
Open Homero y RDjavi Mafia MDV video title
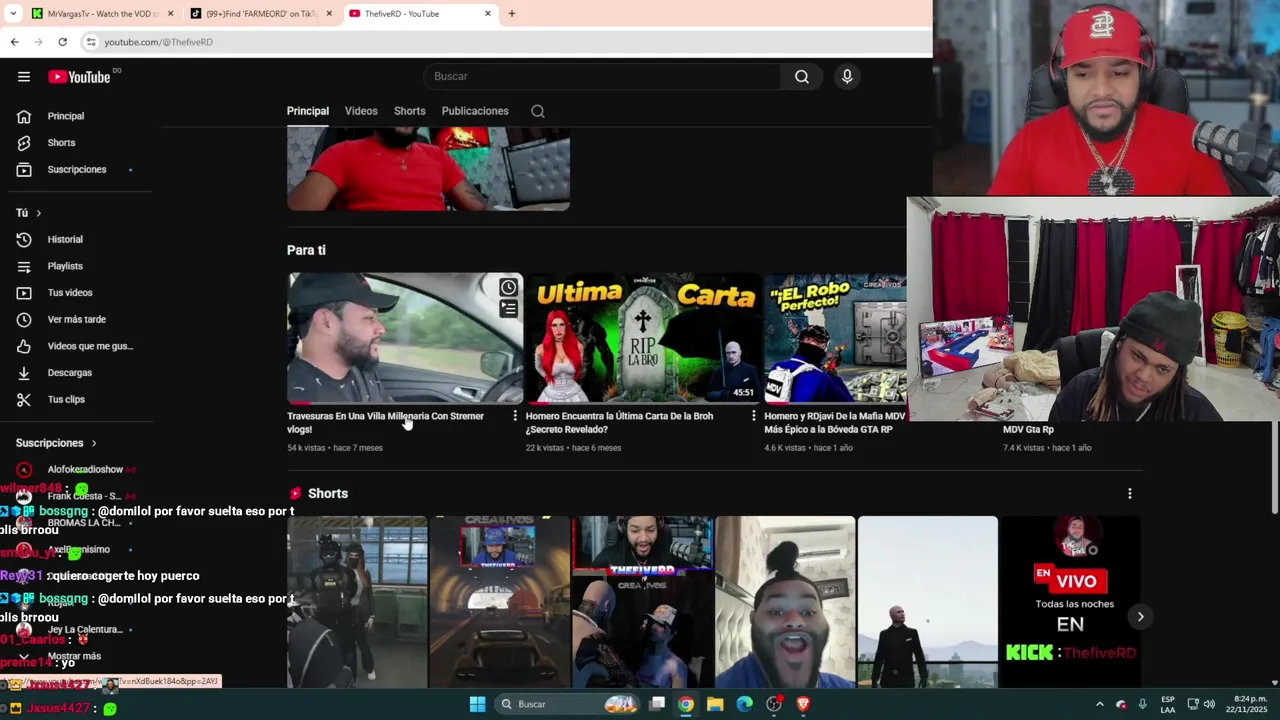pos(835,423)
